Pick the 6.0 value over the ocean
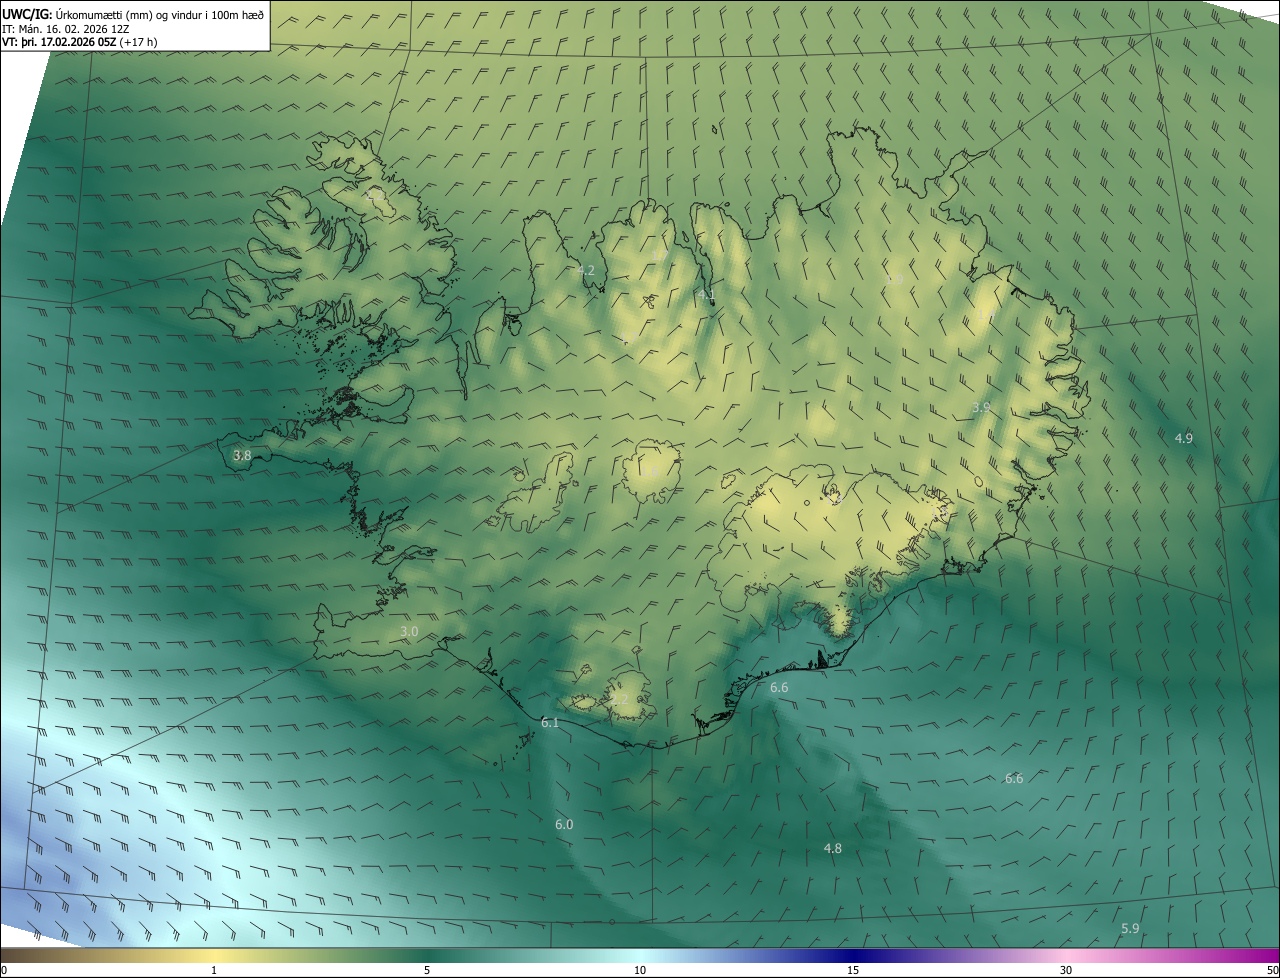Image resolution: width=1280 pixels, height=978 pixels. click(x=564, y=825)
